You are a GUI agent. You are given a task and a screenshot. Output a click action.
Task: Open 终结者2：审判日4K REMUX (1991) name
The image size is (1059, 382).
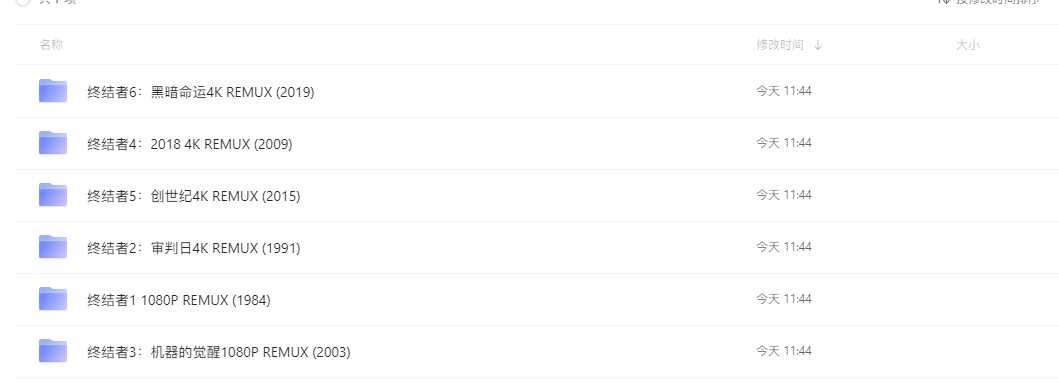coord(194,248)
